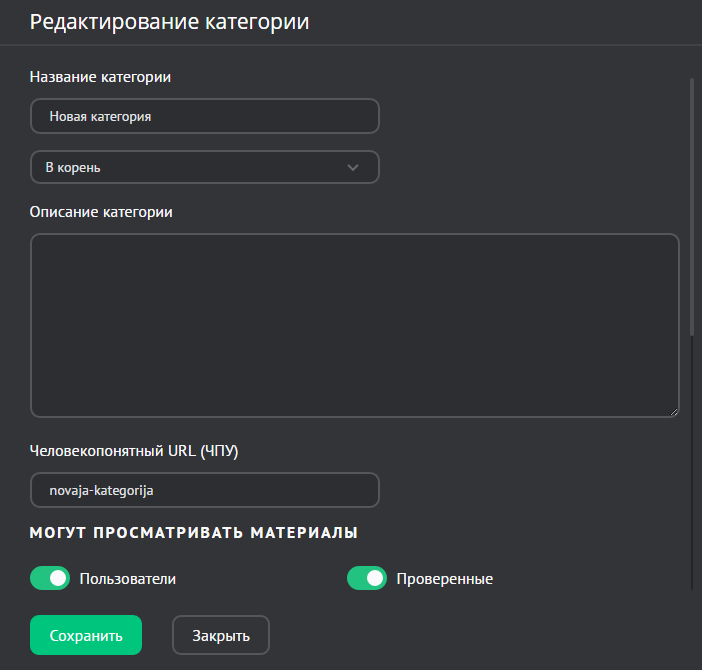Click the resize handle of description textarea
The width and height of the screenshot is (702, 670).
674,410
